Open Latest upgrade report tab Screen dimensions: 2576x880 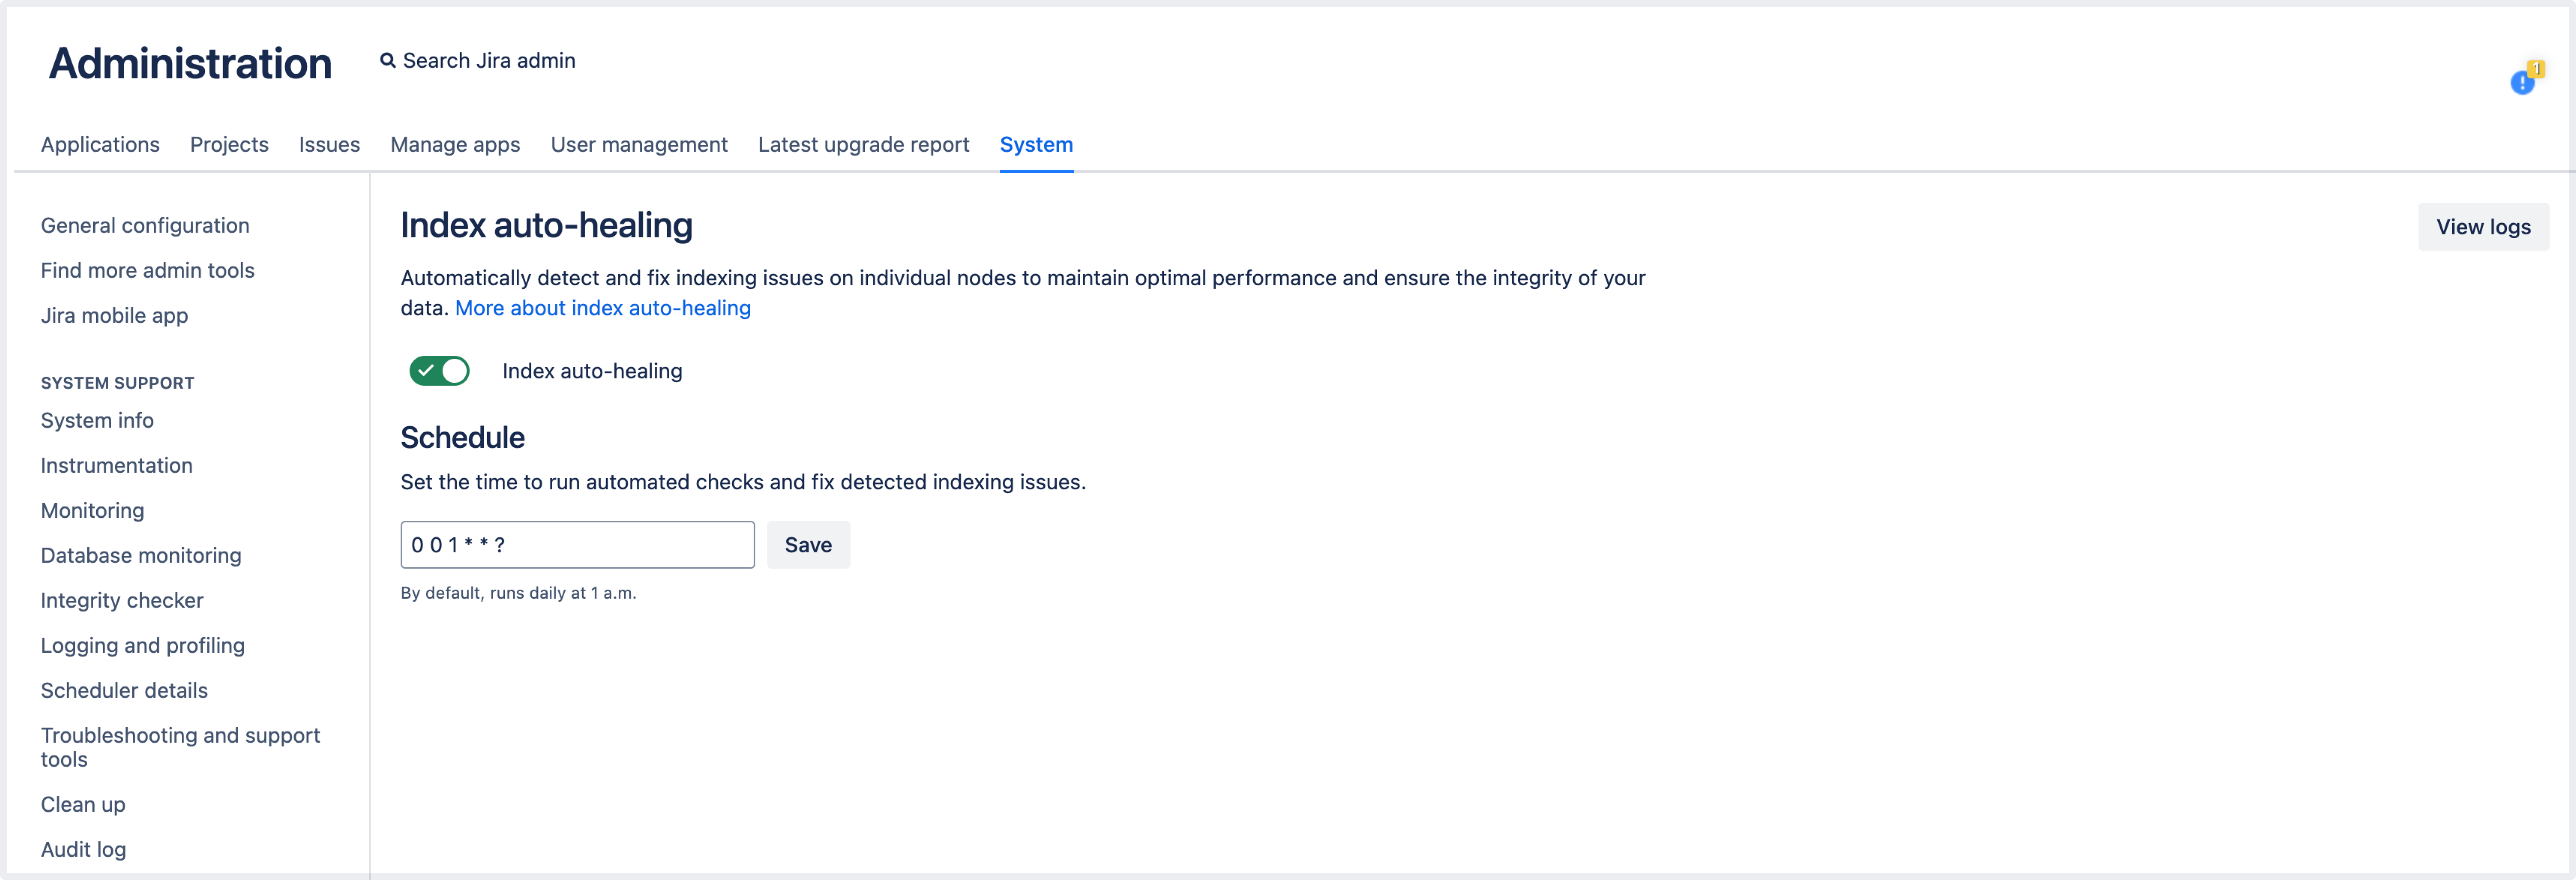point(863,144)
